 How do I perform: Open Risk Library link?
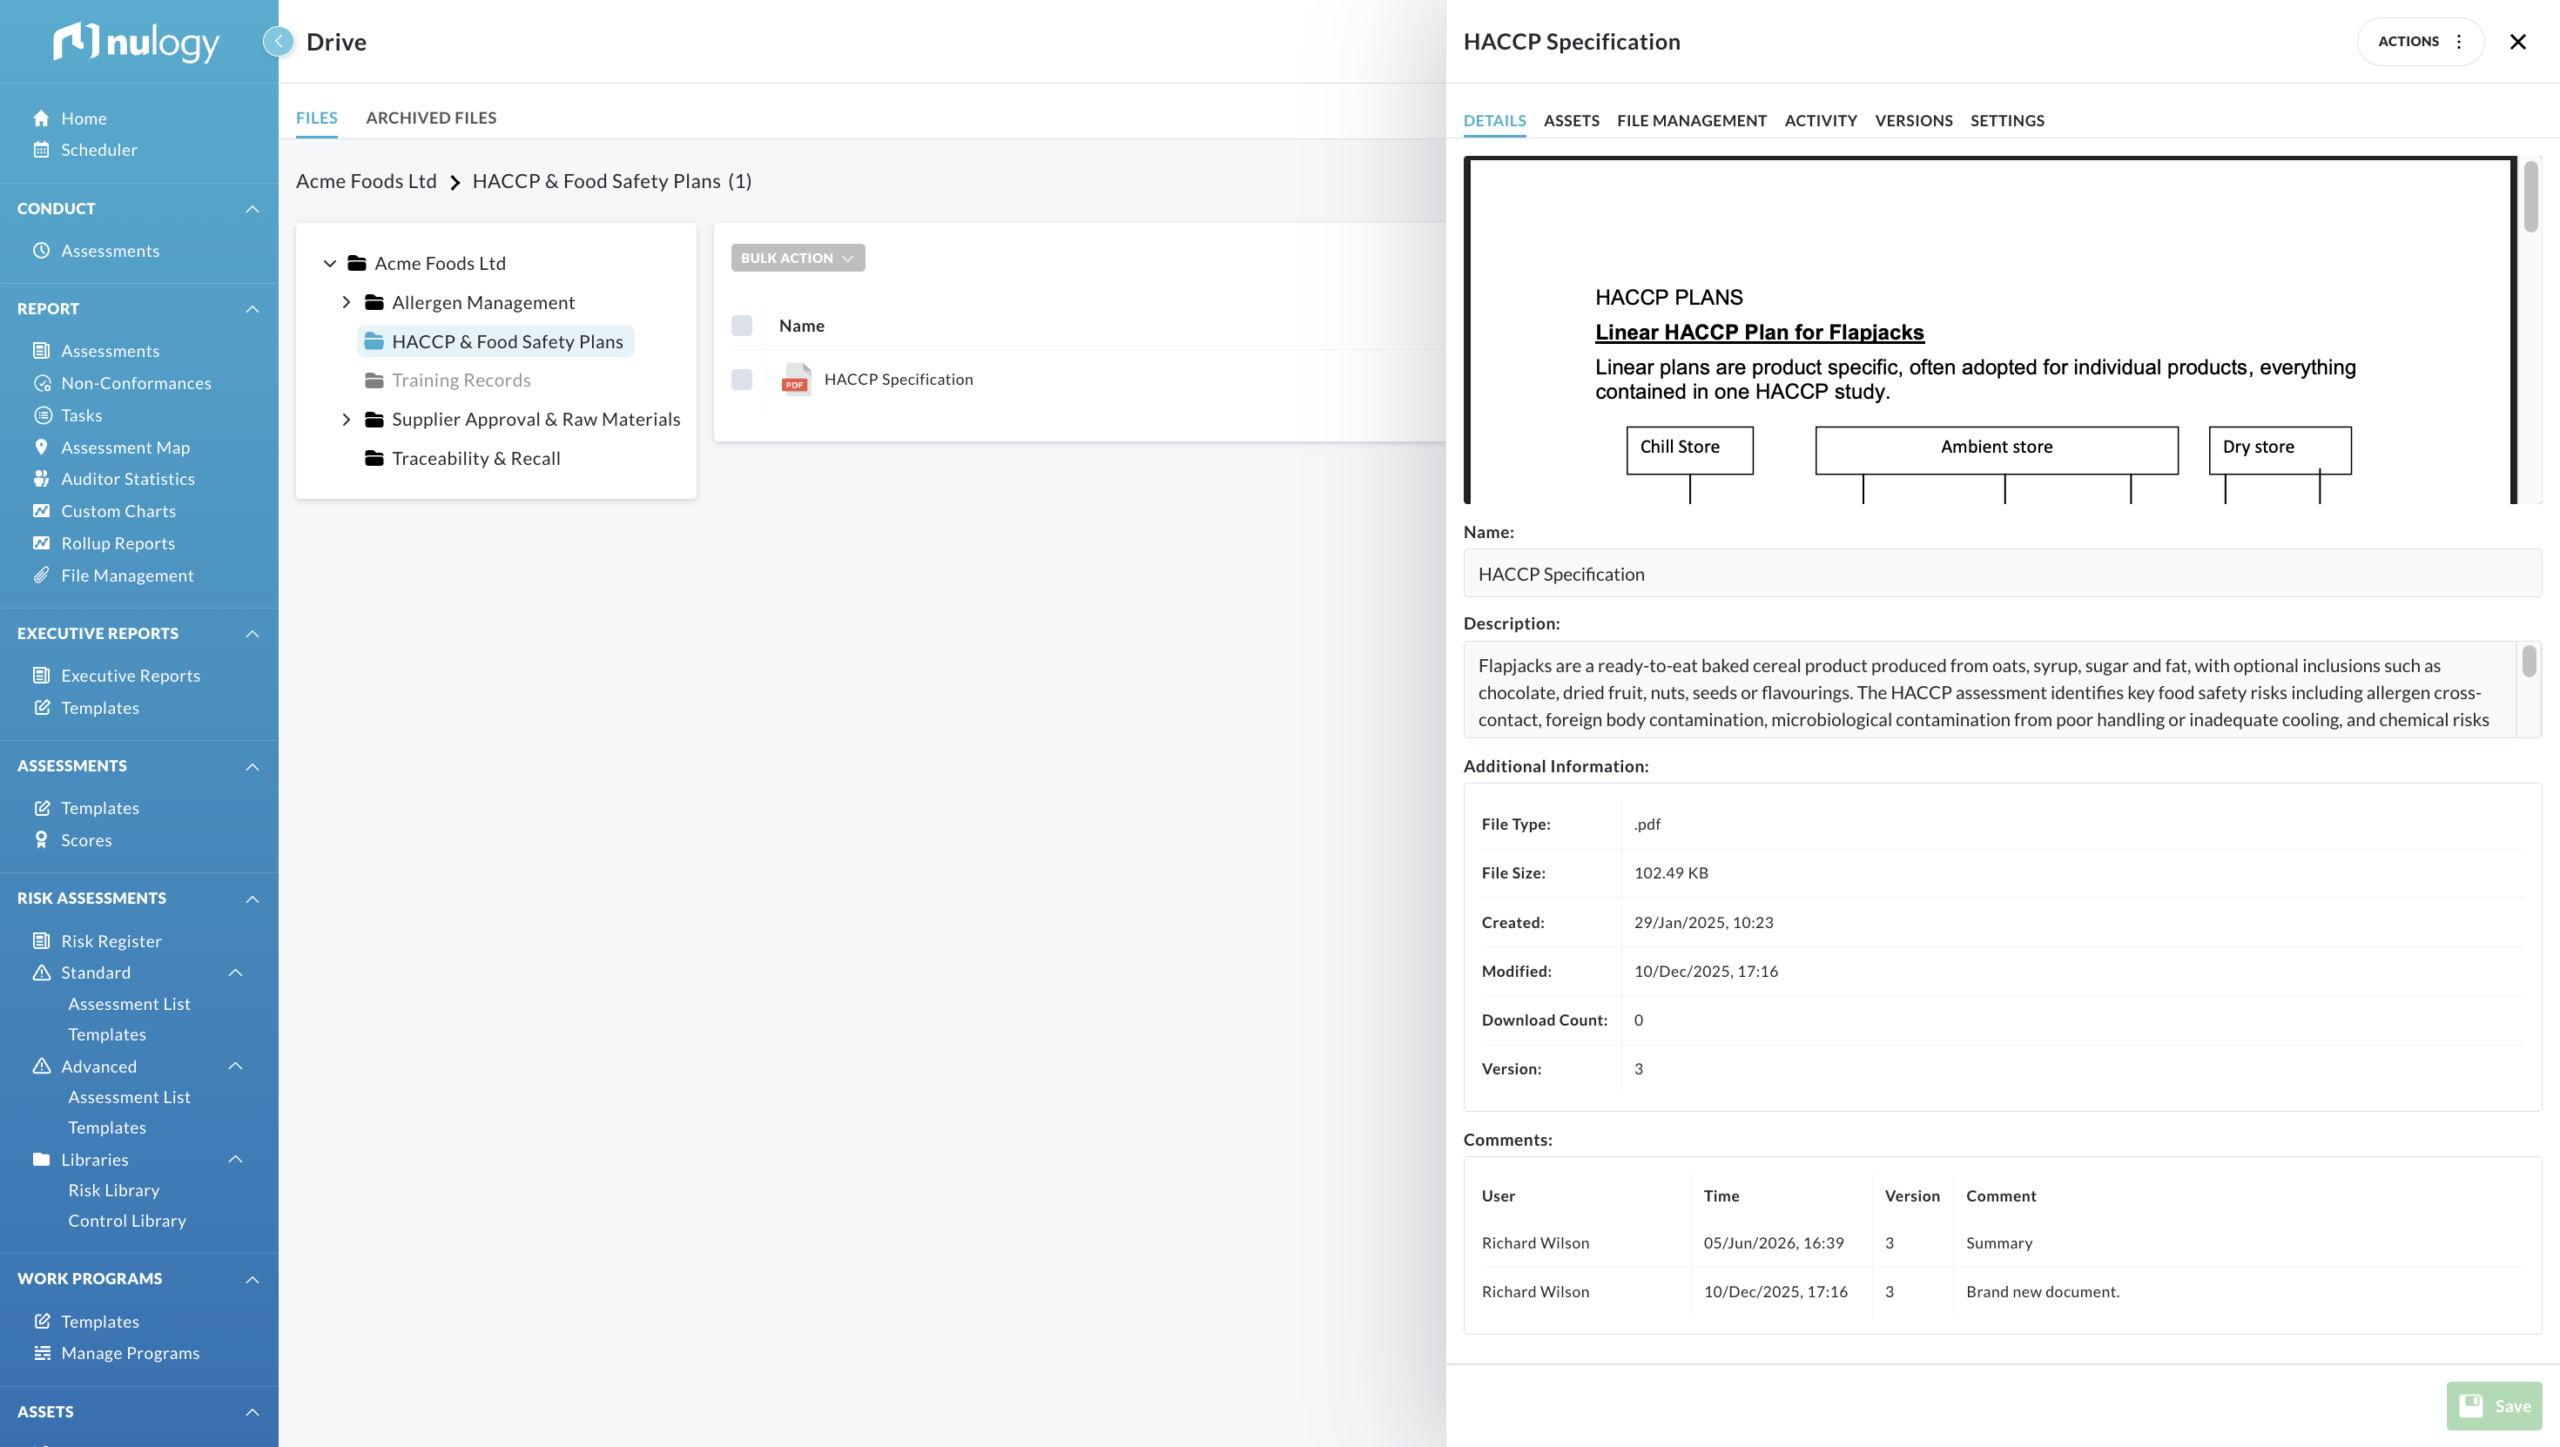click(x=114, y=1190)
